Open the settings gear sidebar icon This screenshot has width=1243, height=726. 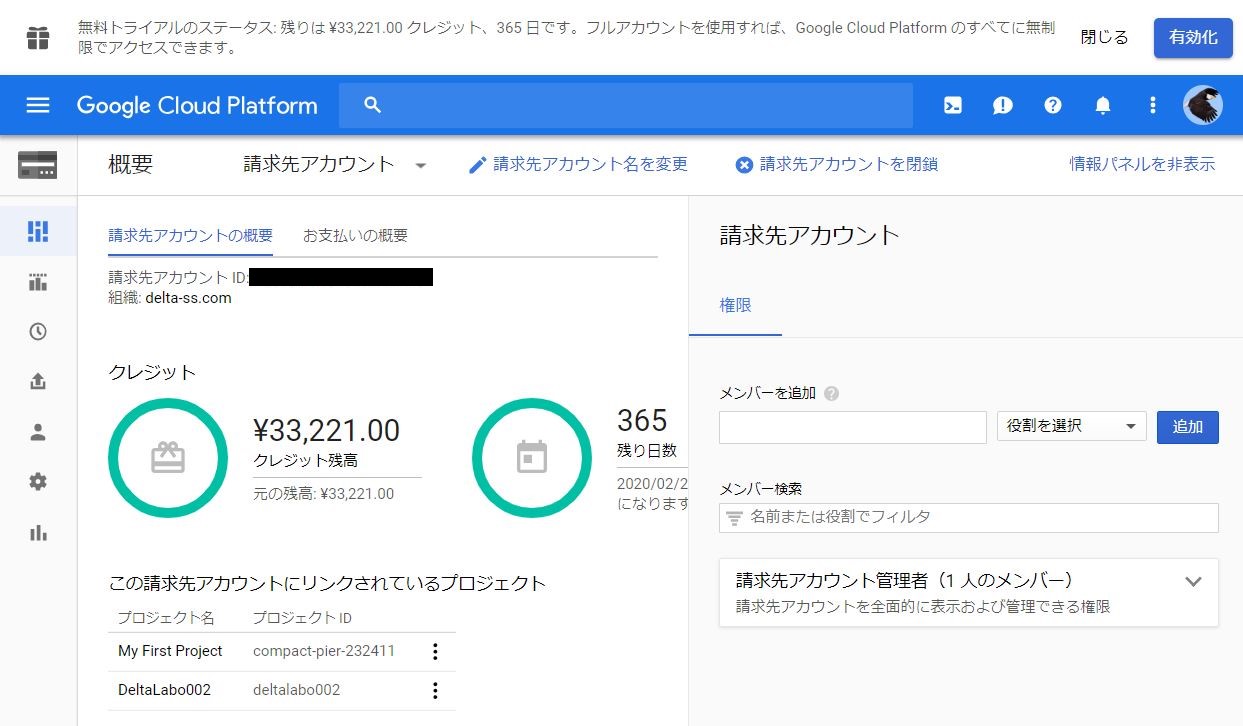pyautogui.click(x=38, y=482)
